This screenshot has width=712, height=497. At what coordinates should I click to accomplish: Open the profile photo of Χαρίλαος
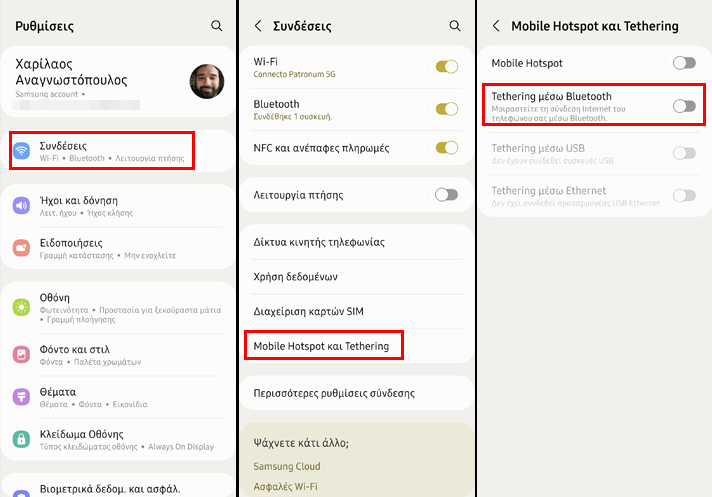(207, 81)
